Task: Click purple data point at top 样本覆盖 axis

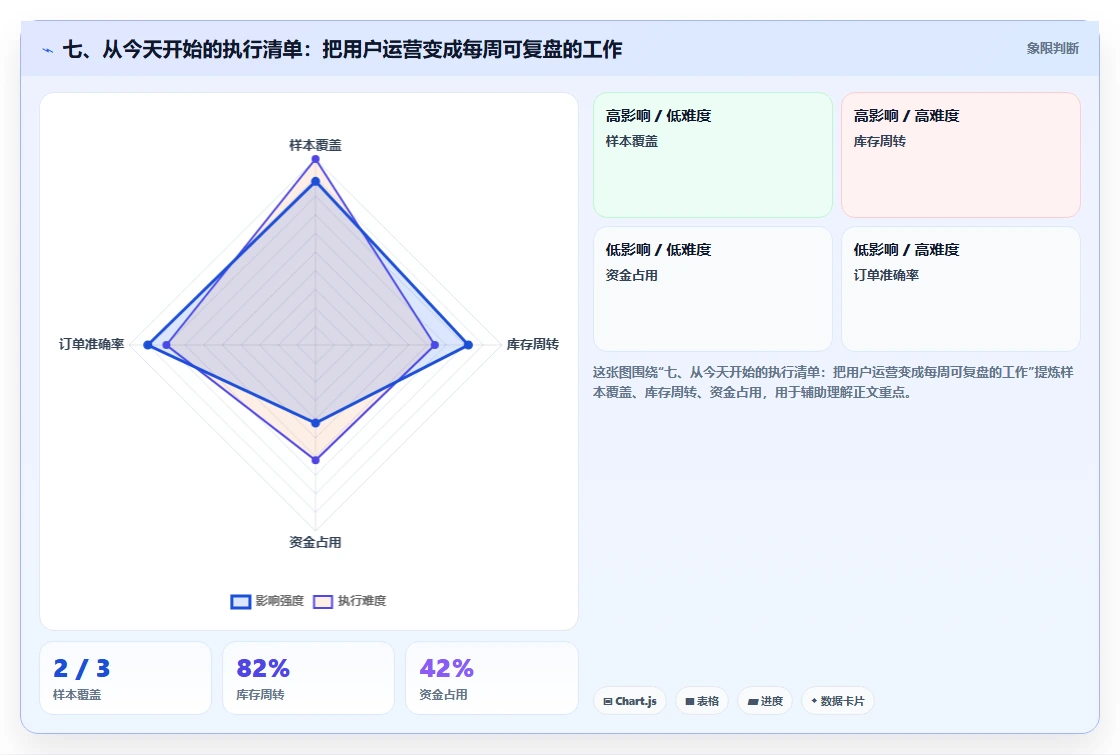Action: (x=316, y=159)
